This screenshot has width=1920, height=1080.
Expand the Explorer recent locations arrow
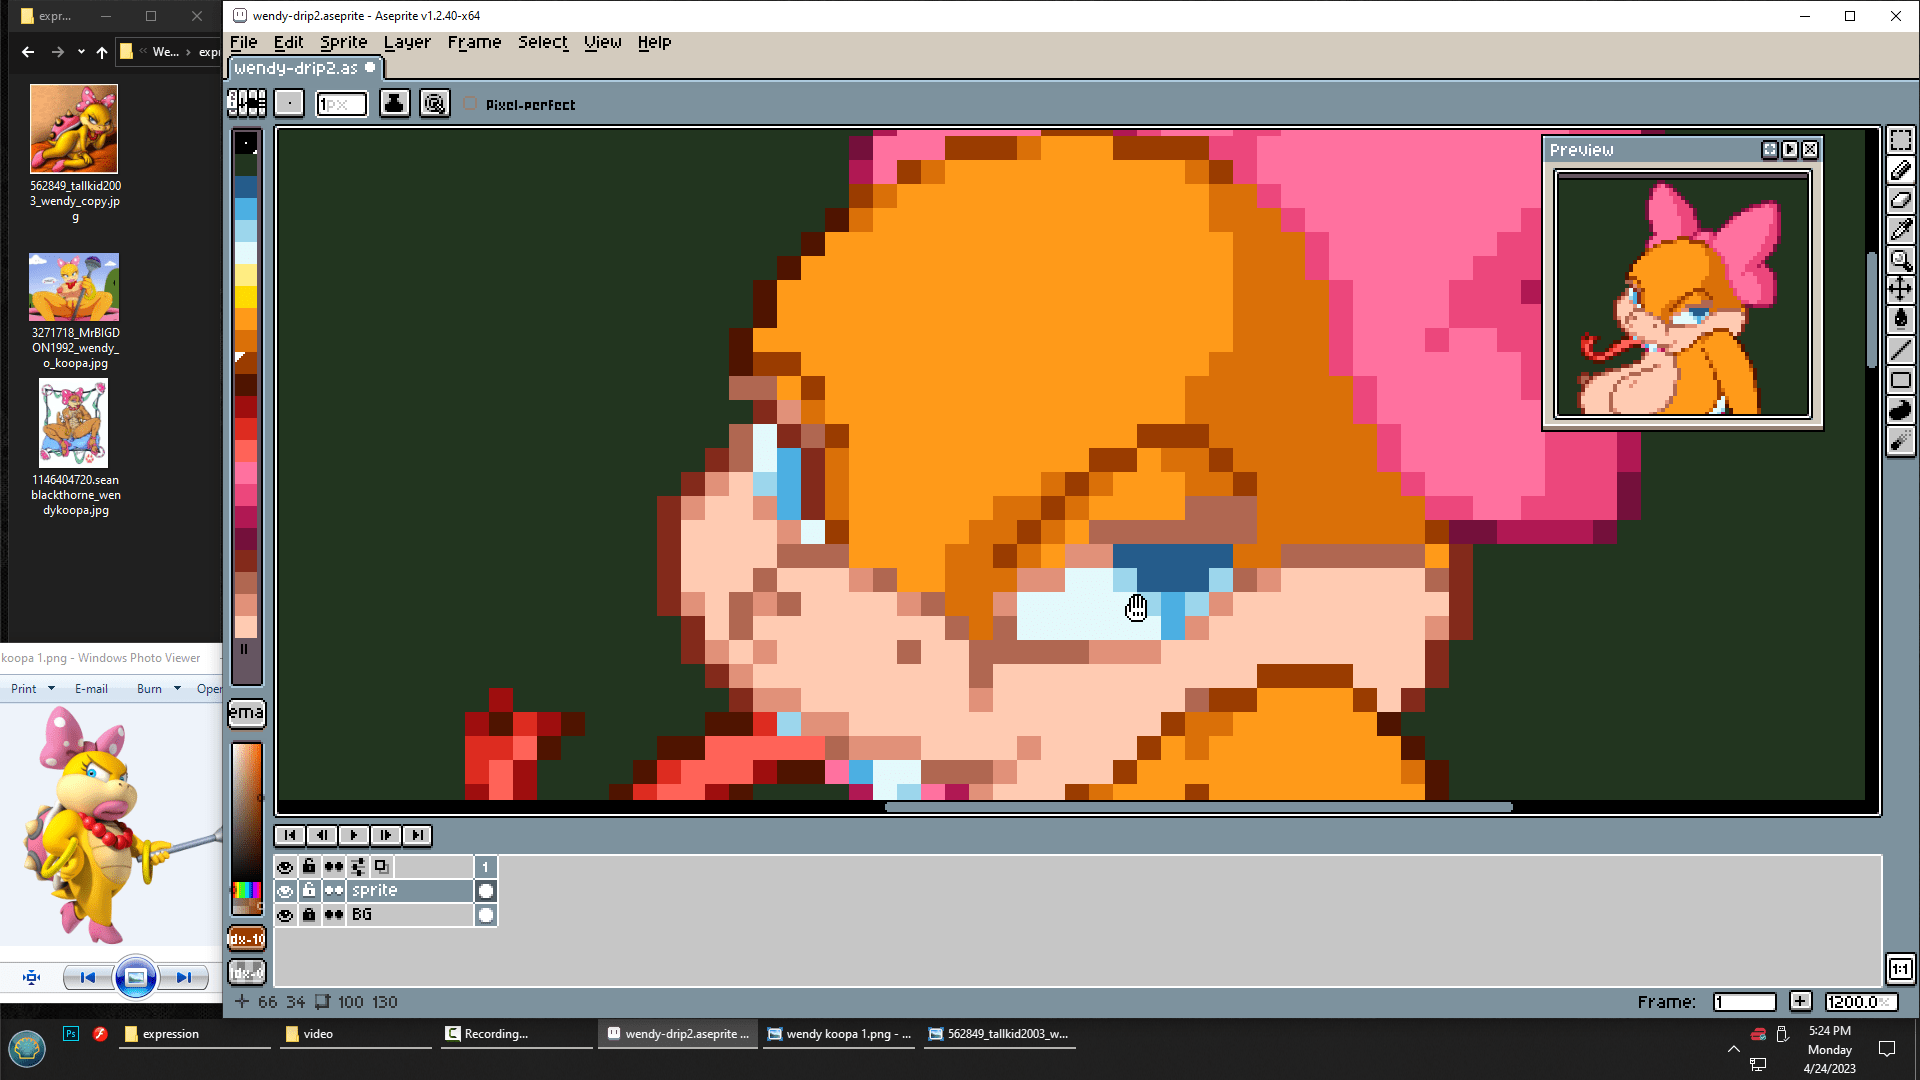pos(81,52)
